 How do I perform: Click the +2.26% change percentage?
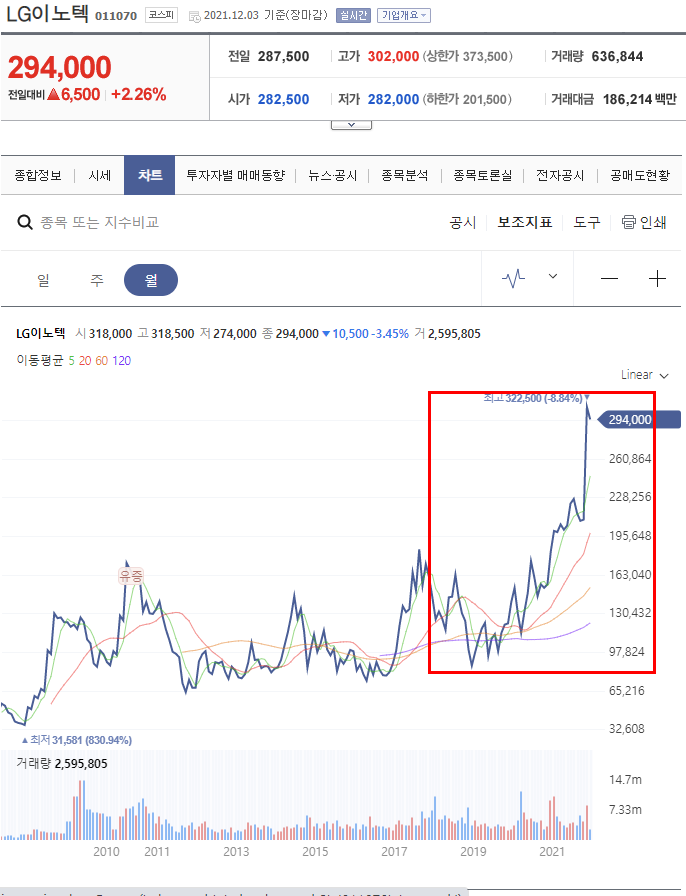pyautogui.click(x=138, y=94)
